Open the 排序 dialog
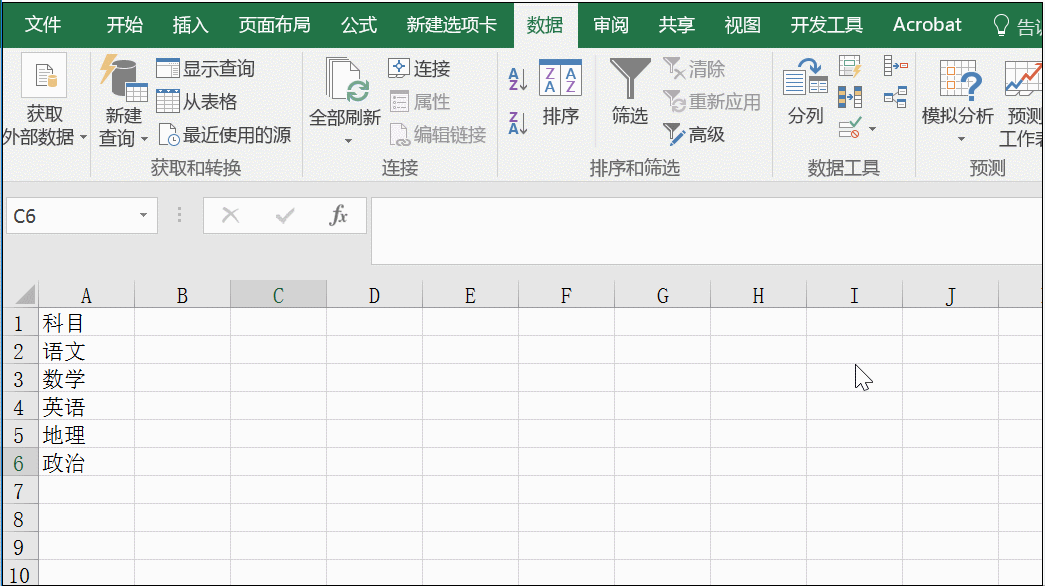The height and width of the screenshot is (586, 1045). [560, 92]
